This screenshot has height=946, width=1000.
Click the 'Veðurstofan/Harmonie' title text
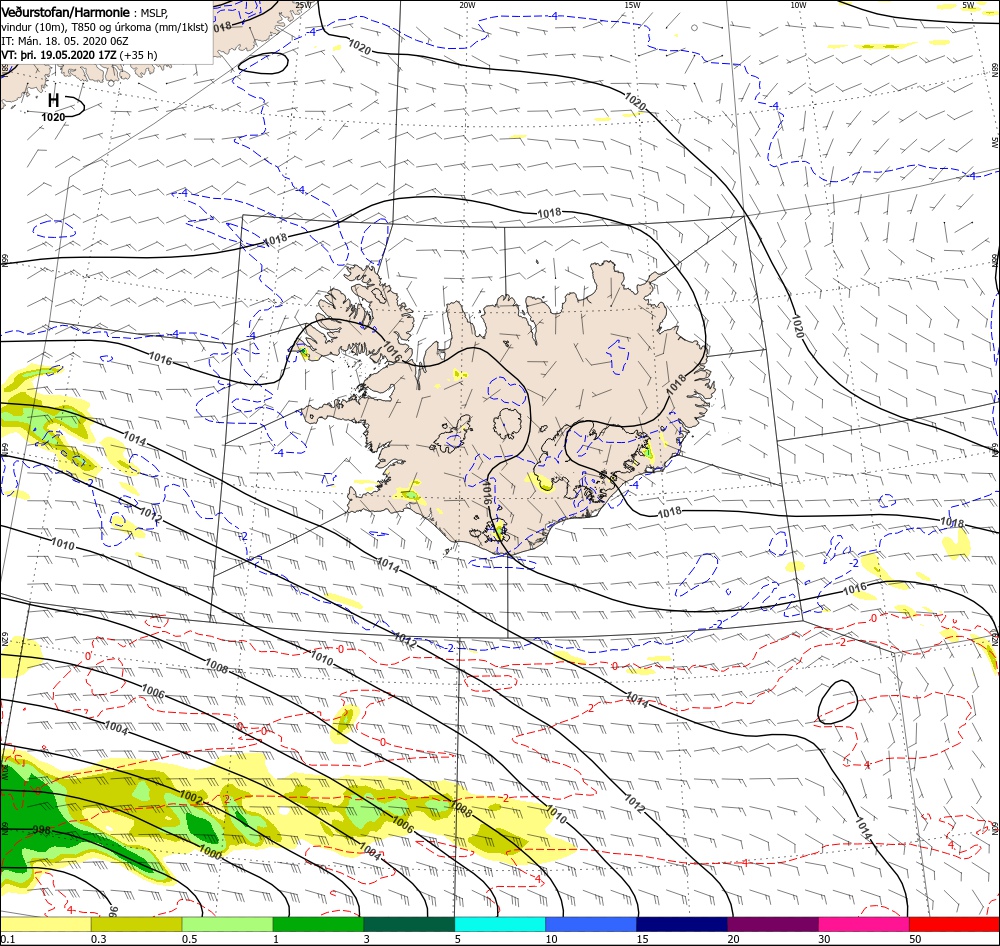pos(65,12)
